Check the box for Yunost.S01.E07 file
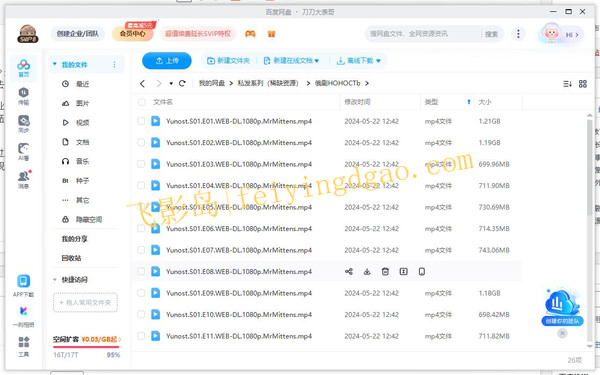Viewport: 600px width, 375px height. pos(141,250)
